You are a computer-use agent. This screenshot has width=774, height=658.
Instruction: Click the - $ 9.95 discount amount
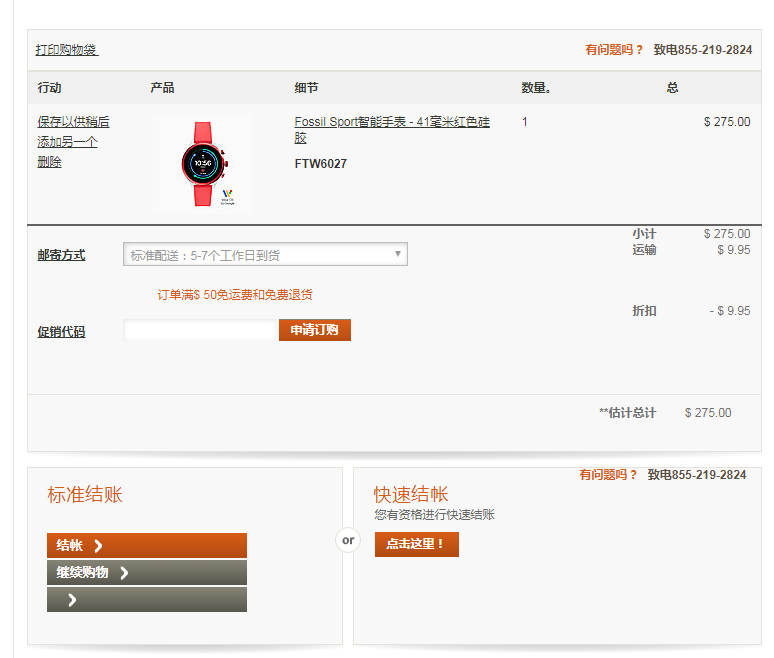point(730,311)
